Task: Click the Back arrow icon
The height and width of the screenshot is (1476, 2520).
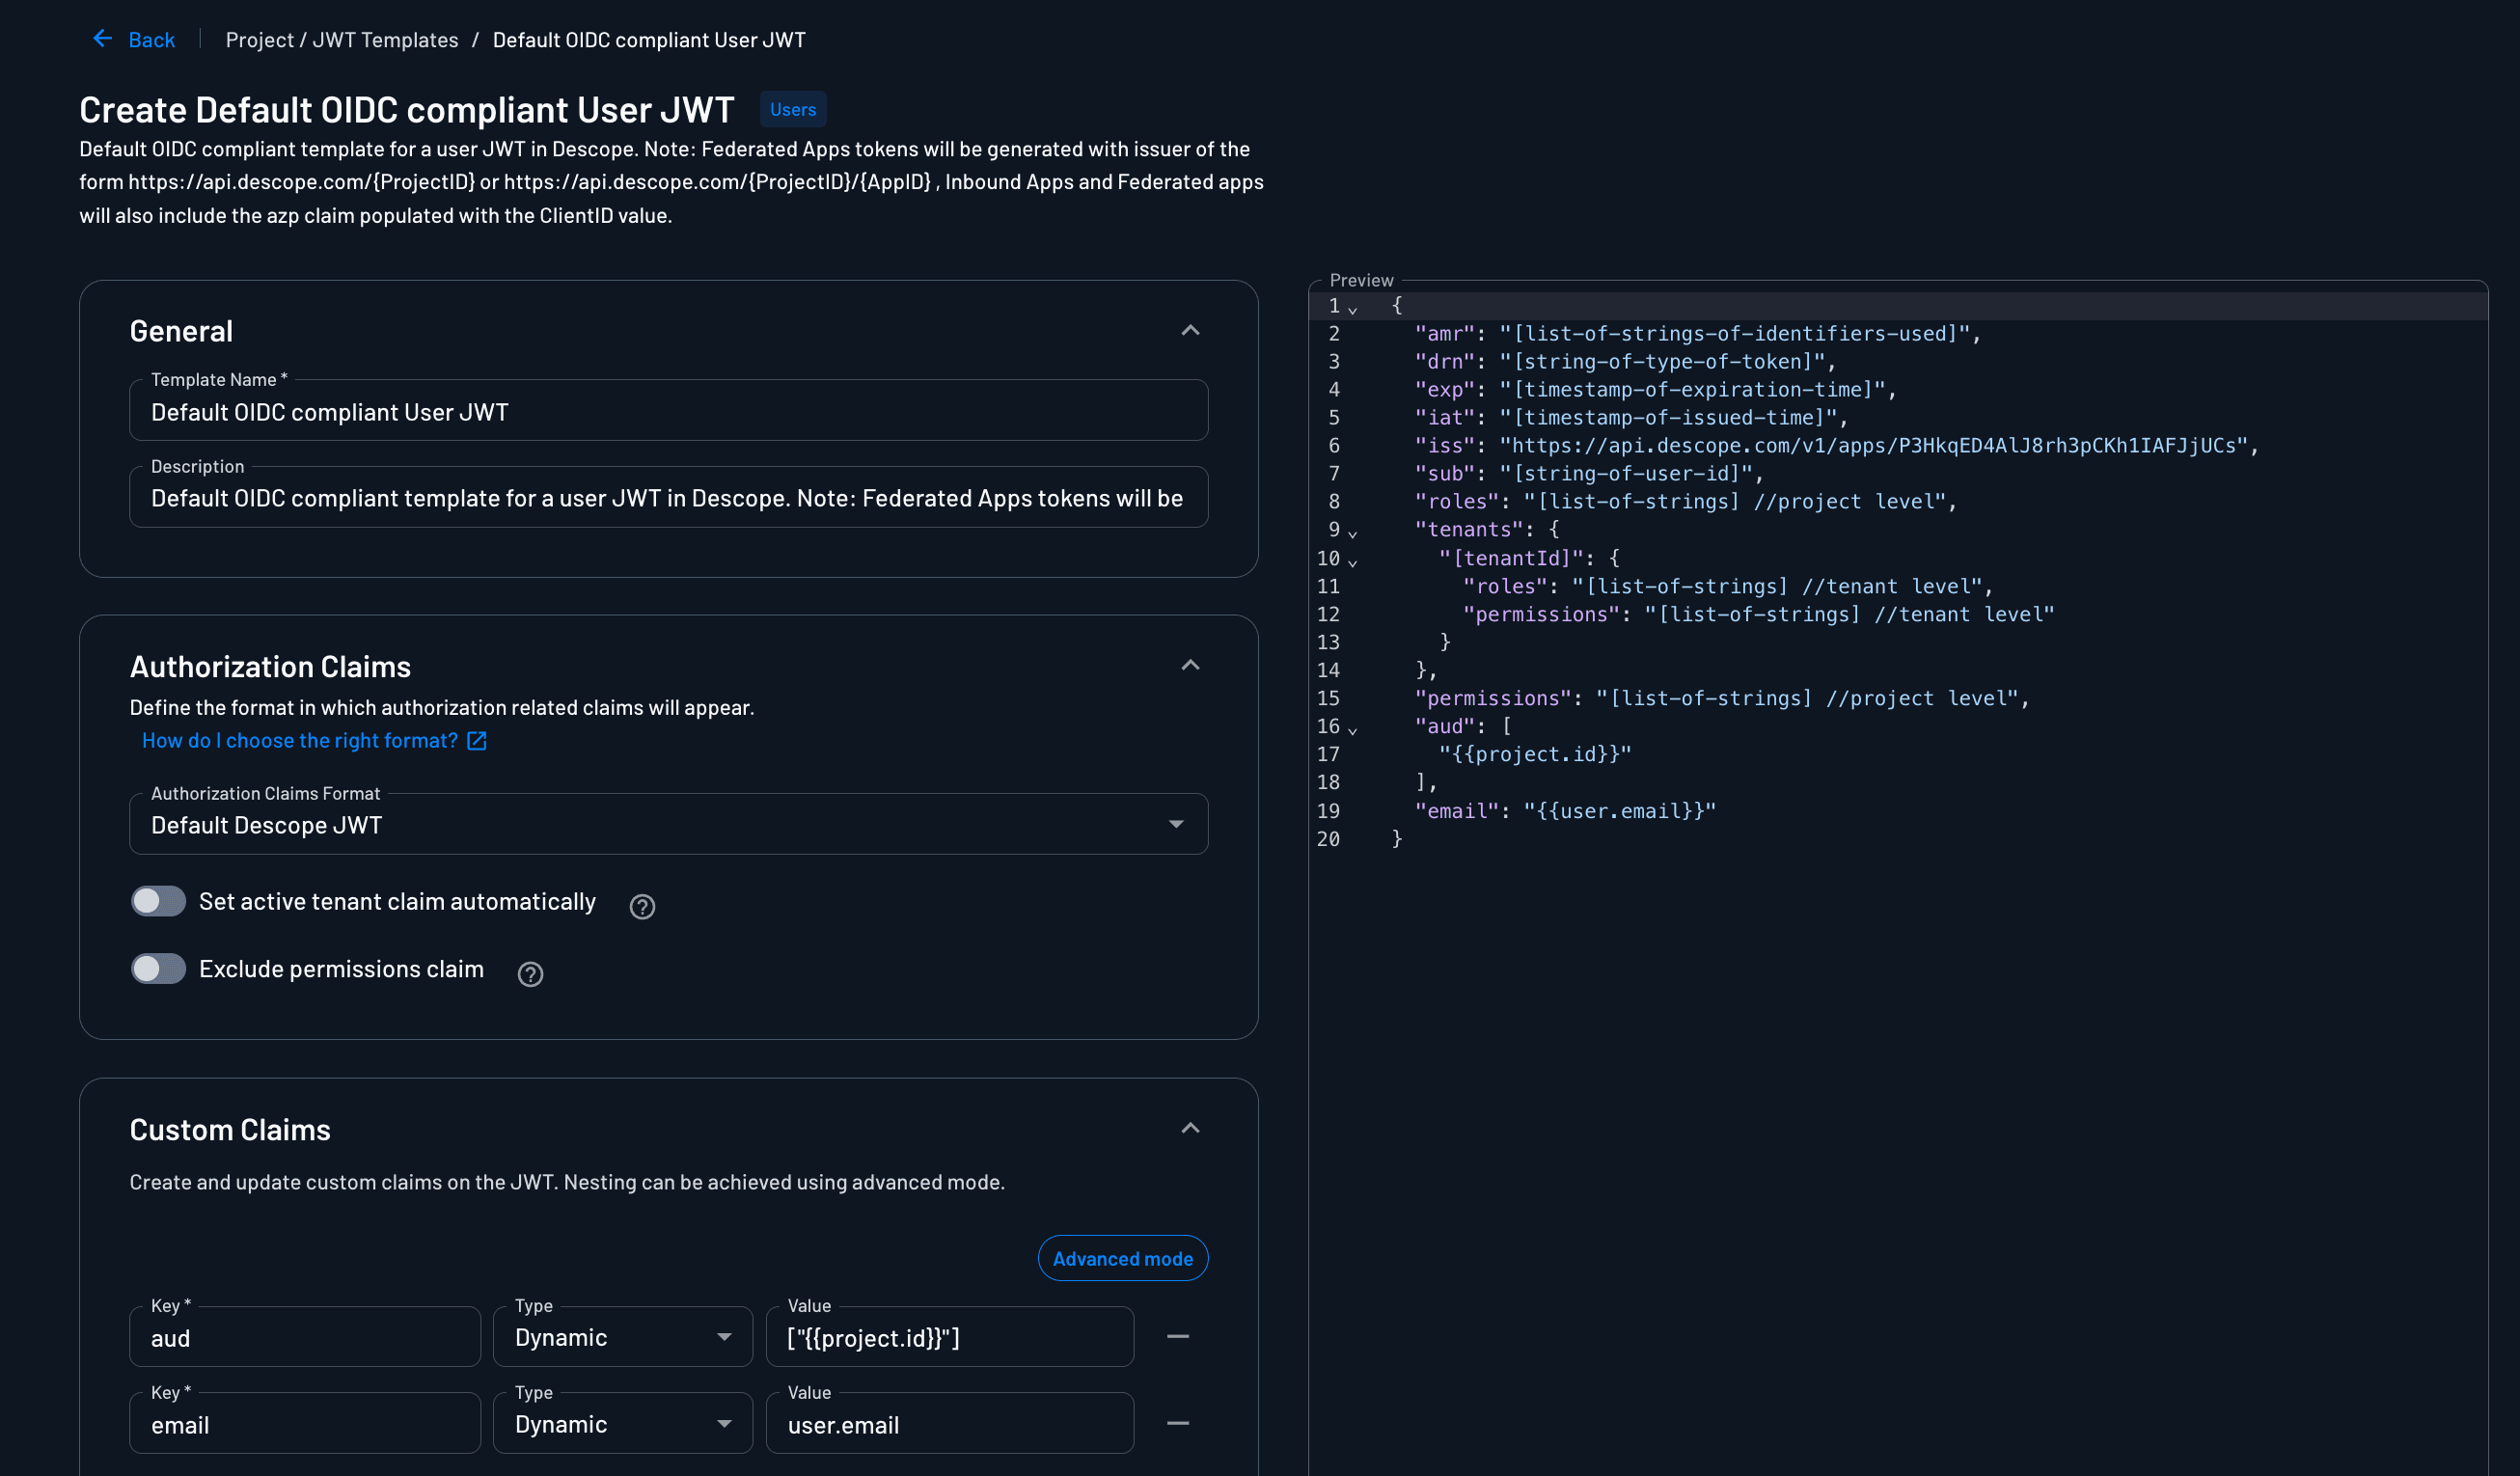Action: pyautogui.click(x=102, y=39)
